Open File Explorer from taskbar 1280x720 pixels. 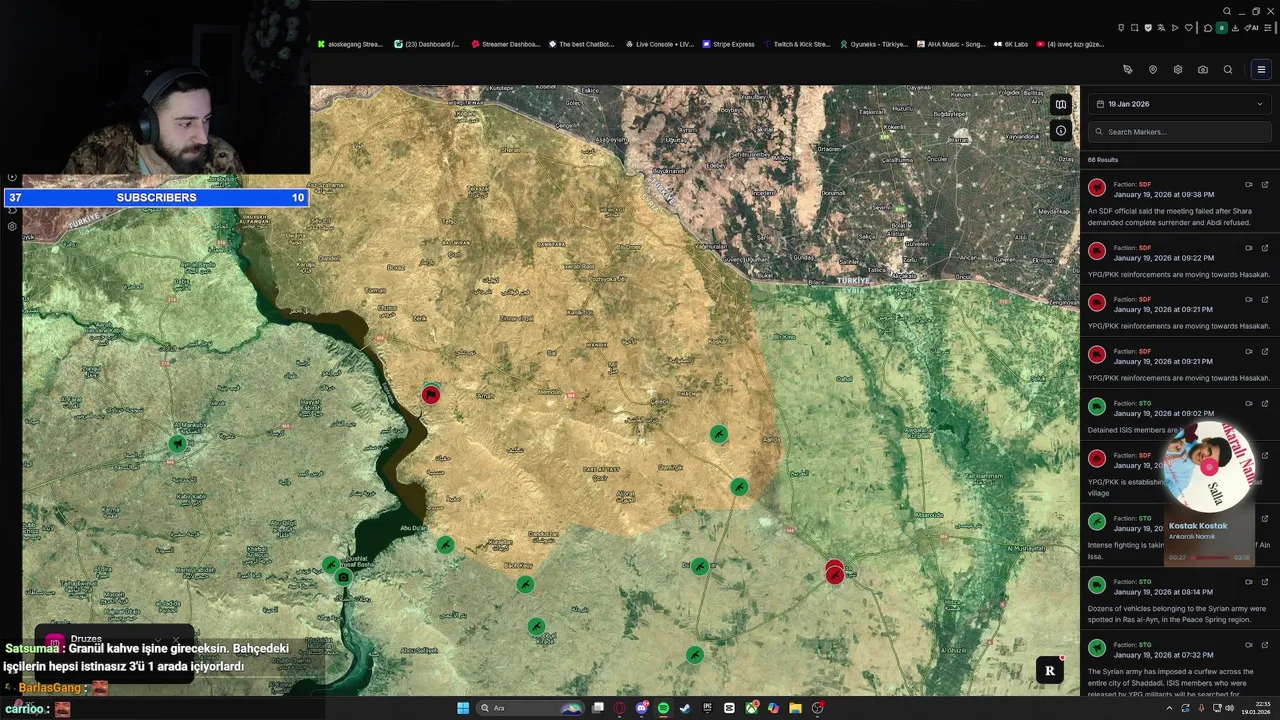pos(795,708)
